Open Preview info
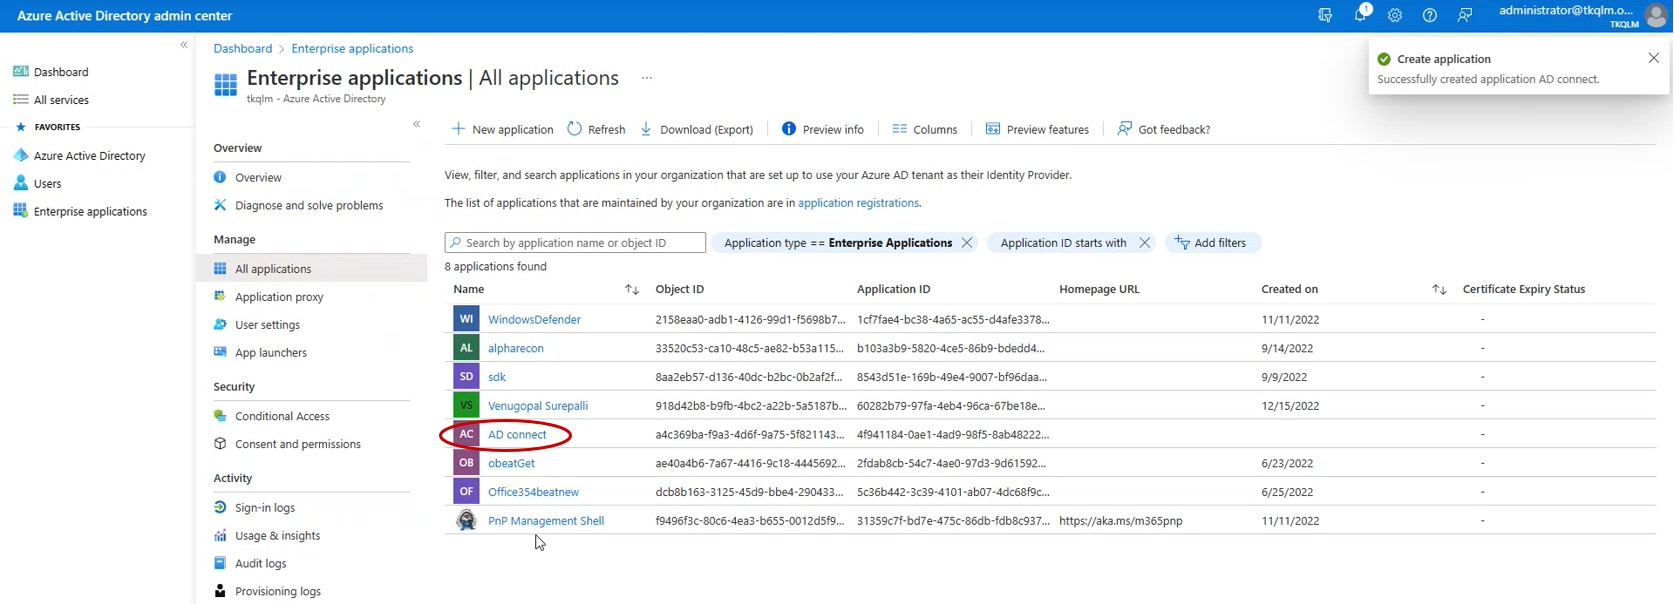 [x=822, y=129]
